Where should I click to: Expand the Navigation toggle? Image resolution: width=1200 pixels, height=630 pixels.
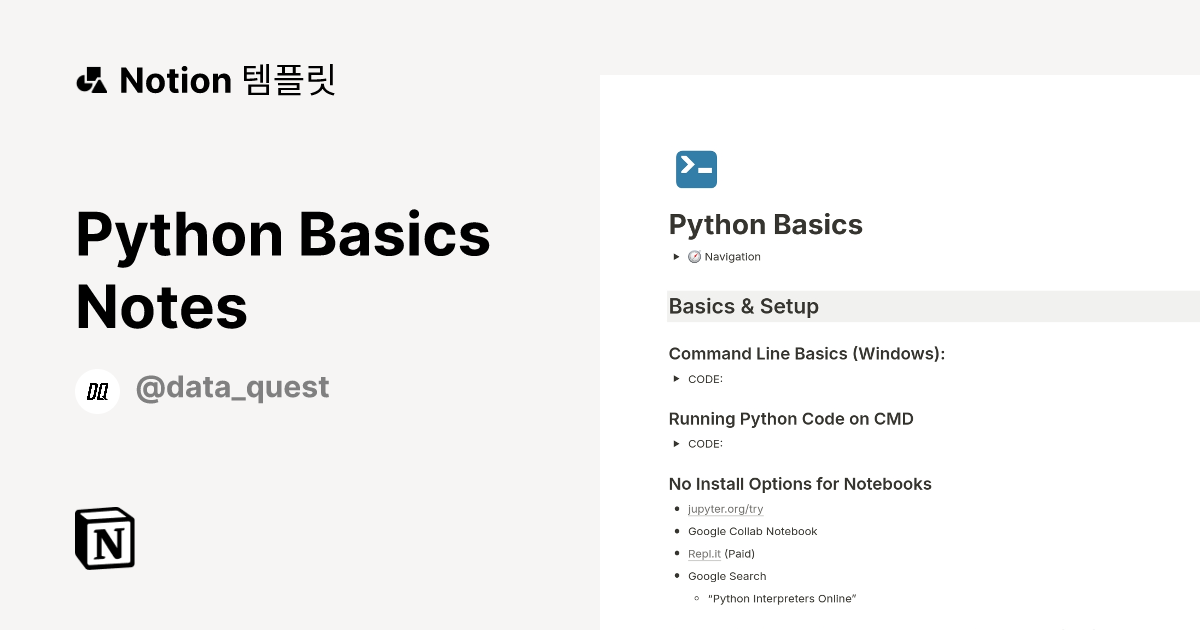[676, 256]
